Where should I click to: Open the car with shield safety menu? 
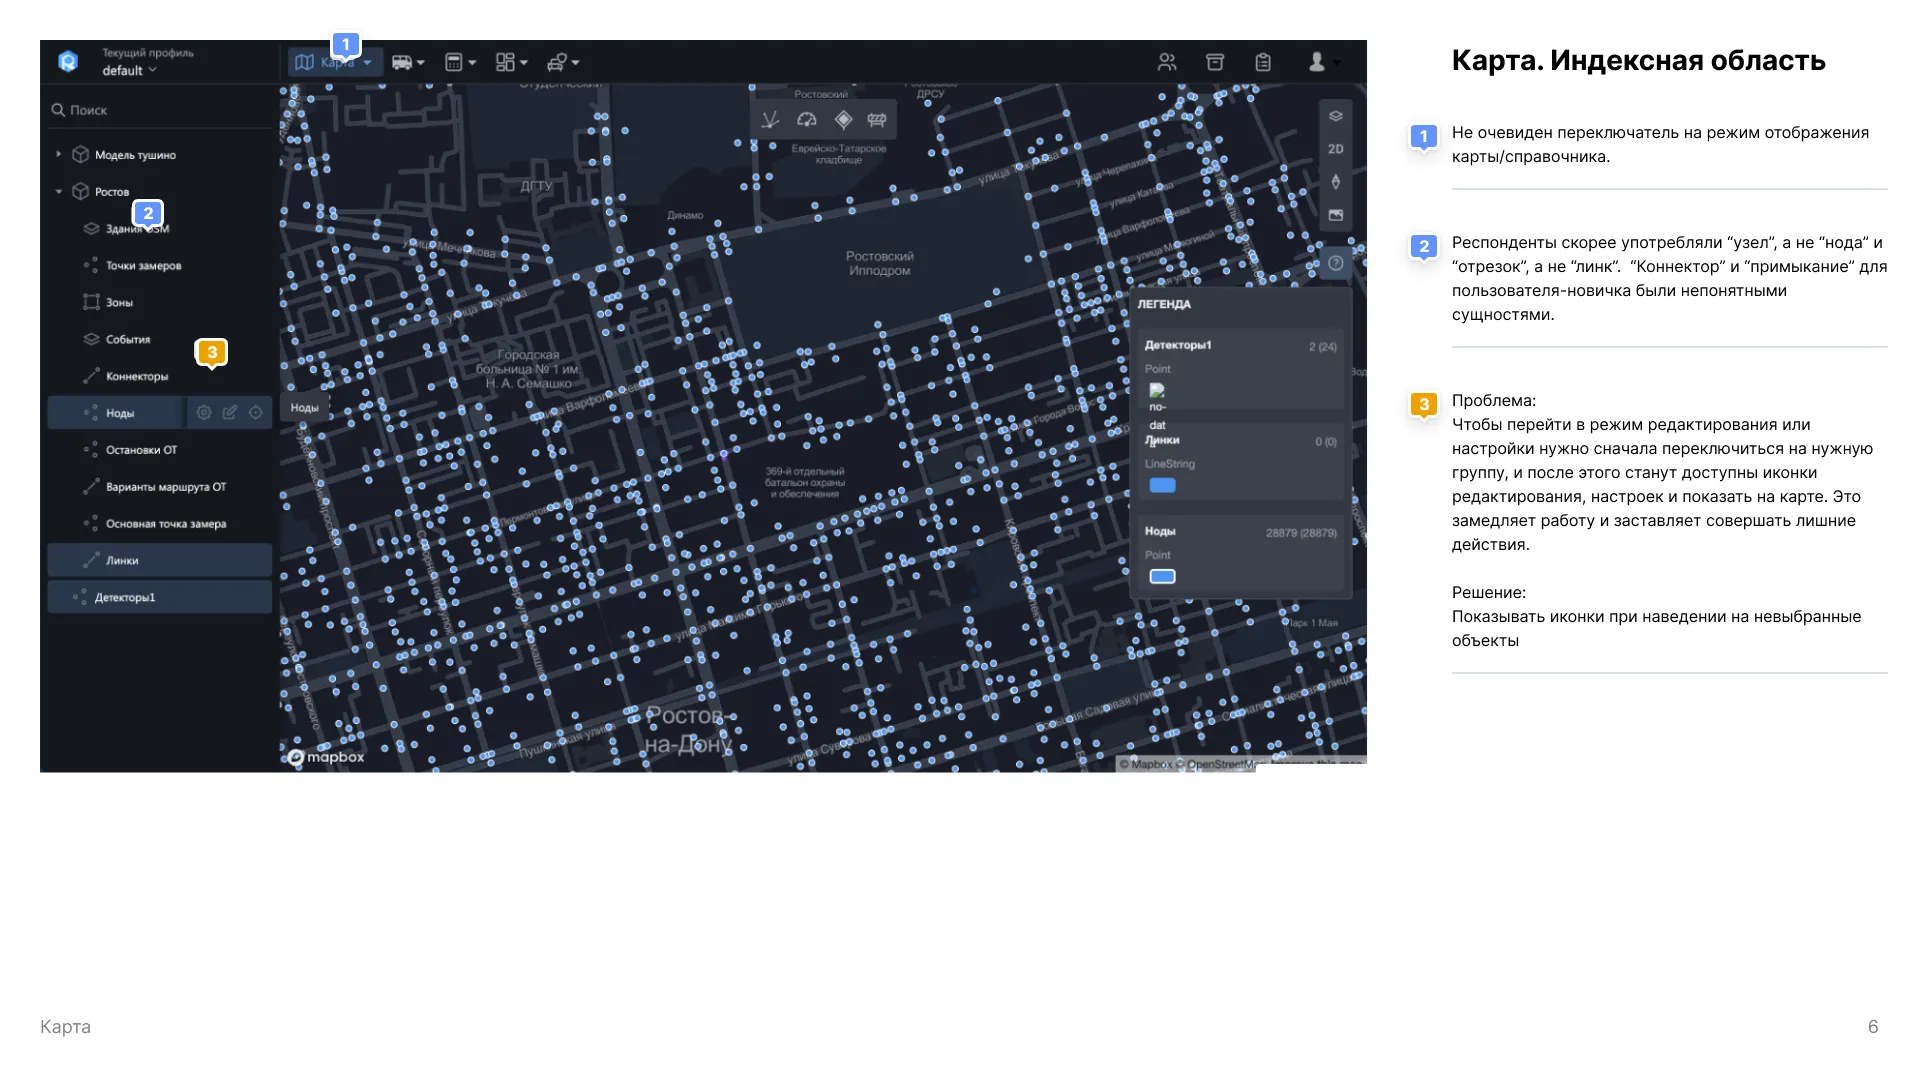tap(563, 62)
